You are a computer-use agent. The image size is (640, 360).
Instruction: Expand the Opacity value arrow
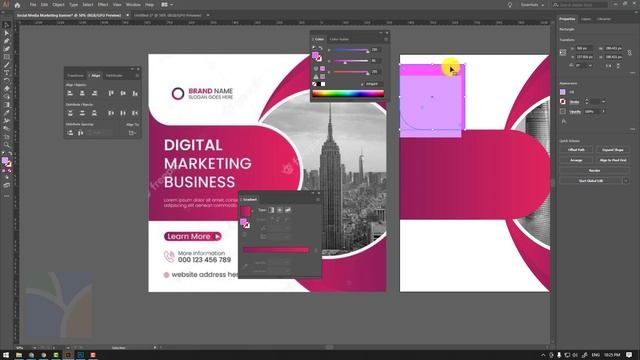(603, 111)
